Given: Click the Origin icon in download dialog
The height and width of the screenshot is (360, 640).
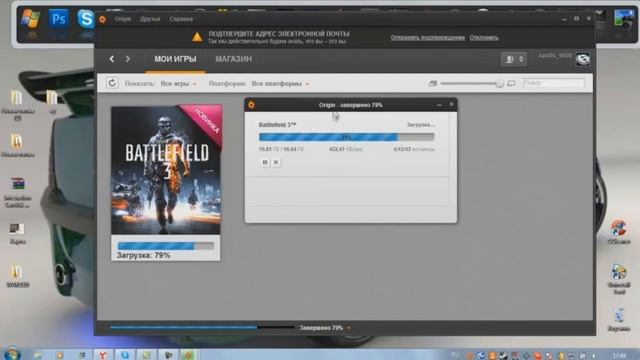Looking at the screenshot, I should pyautogui.click(x=251, y=105).
